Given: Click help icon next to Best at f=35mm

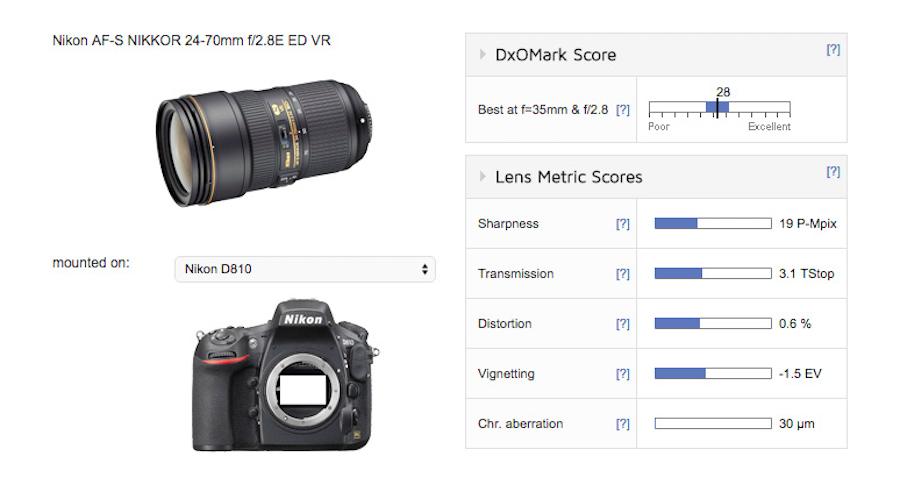Looking at the screenshot, I should click(x=623, y=109).
